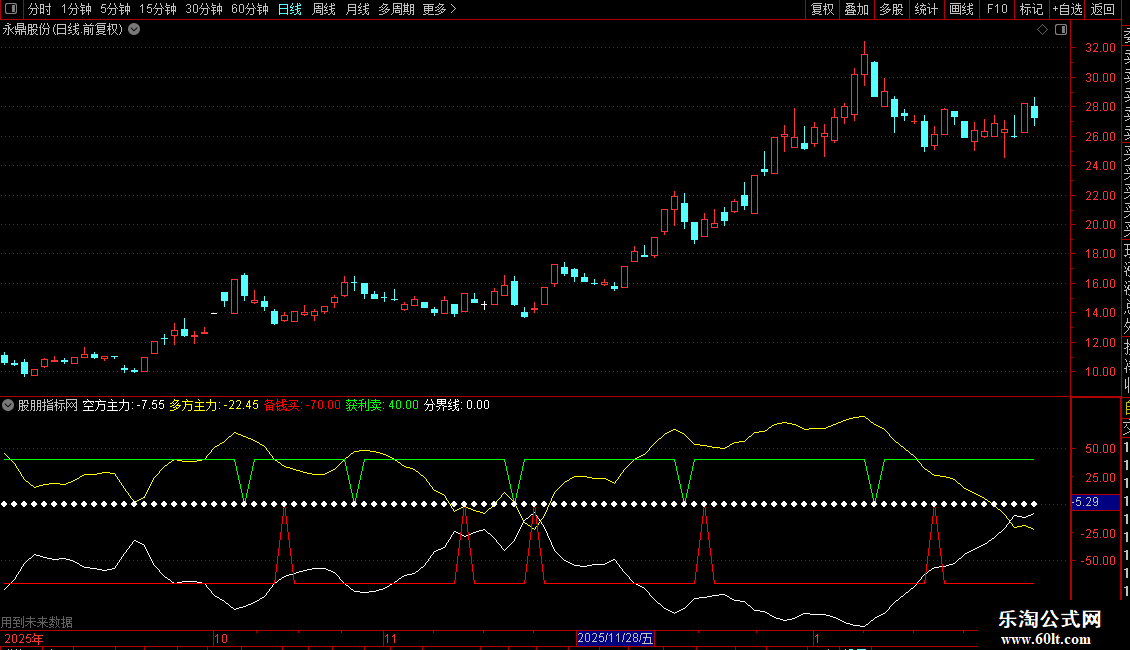Toggle the left sidebar panel icon
This screenshot has height=650, width=1130.
coord(11,9)
